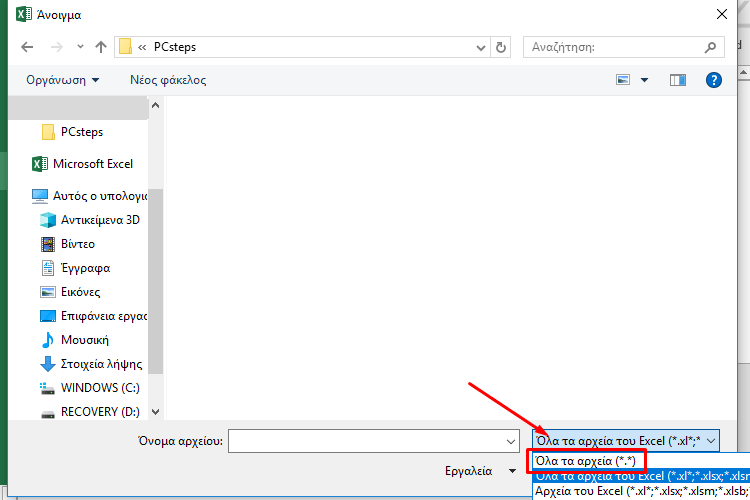This screenshot has width=750, height=500.
Task: Select Microsoft Excel in navigation pane
Action: click(x=82, y=164)
